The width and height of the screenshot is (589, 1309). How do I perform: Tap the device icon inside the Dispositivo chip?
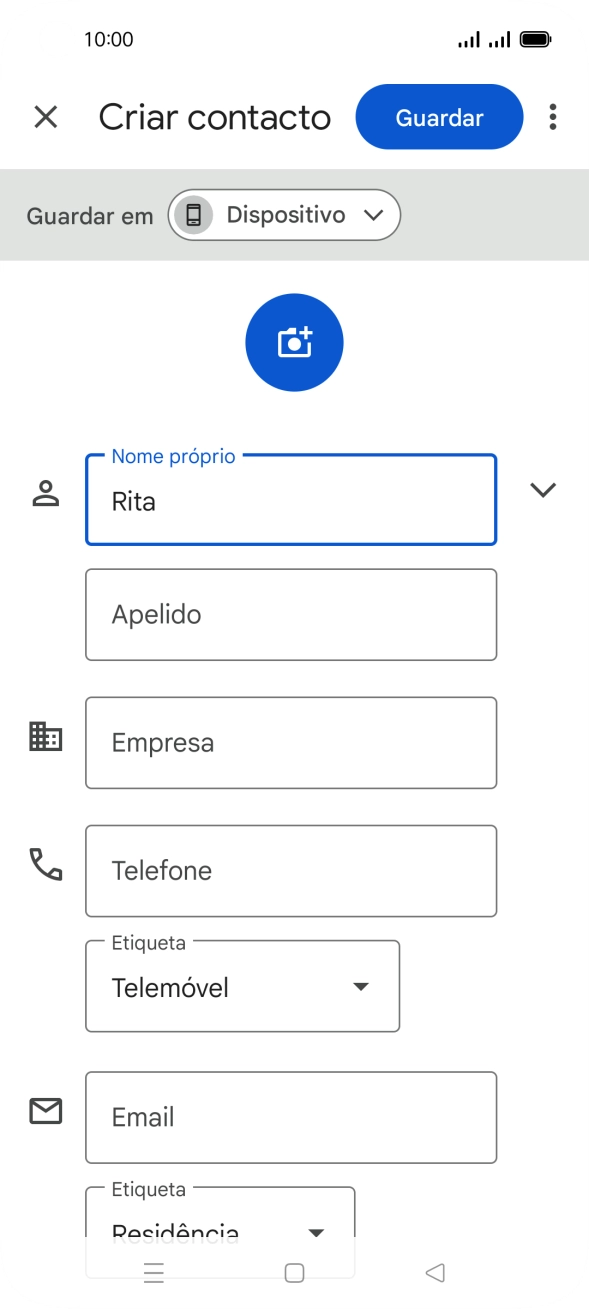pos(196,214)
